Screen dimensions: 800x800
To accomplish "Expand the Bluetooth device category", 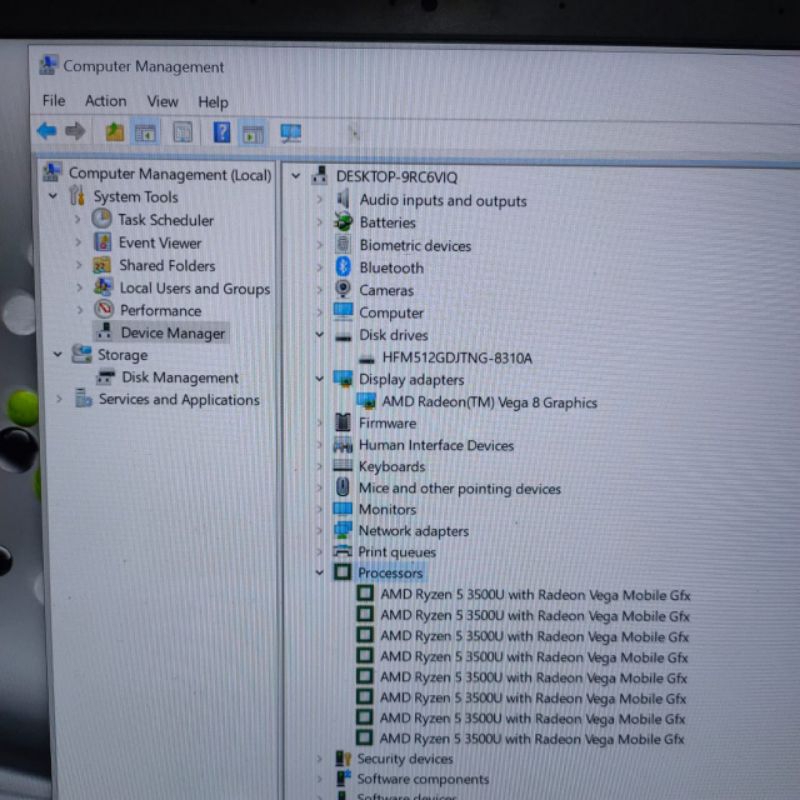I will [x=320, y=268].
